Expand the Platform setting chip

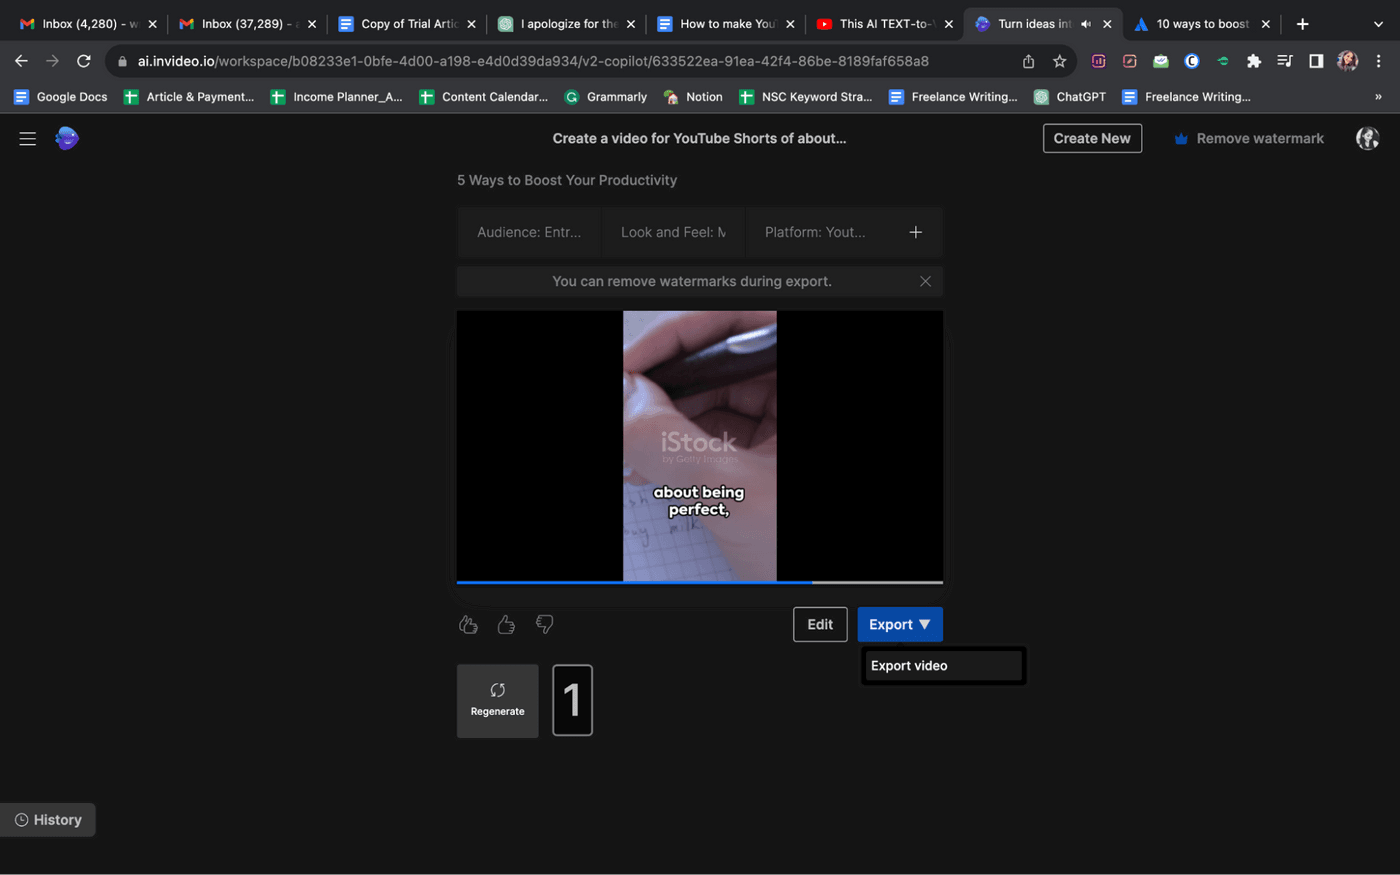pos(815,232)
